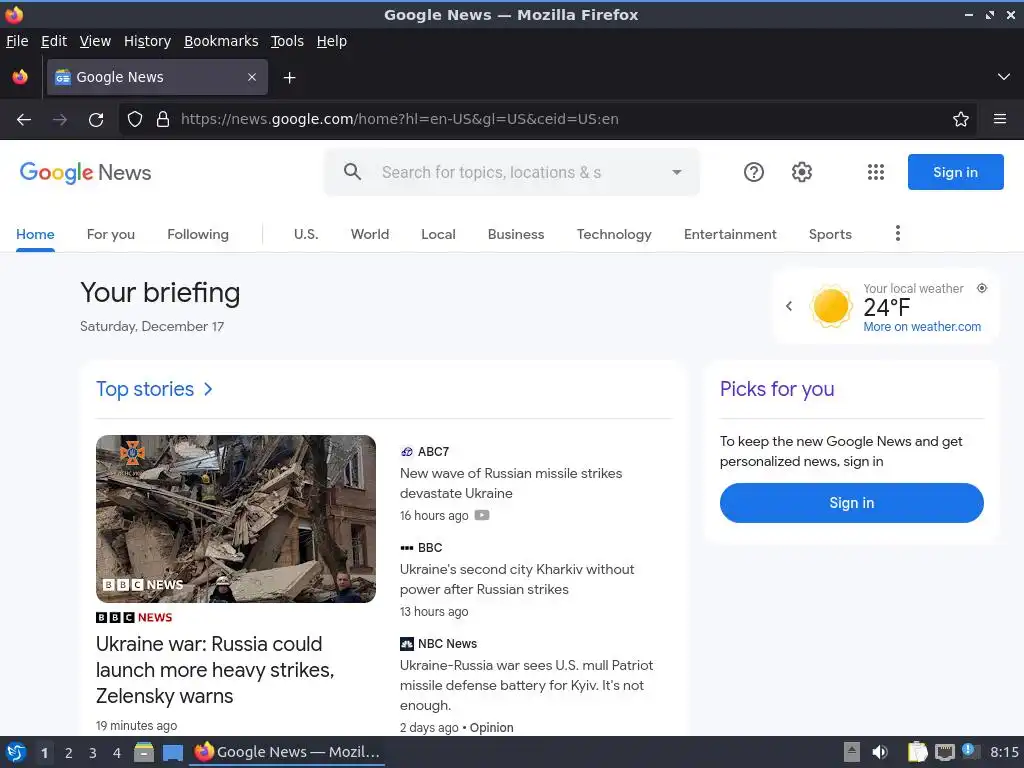Screen dimensions: 1024x768
Task: Open the Business news section
Action: point(516,234)
